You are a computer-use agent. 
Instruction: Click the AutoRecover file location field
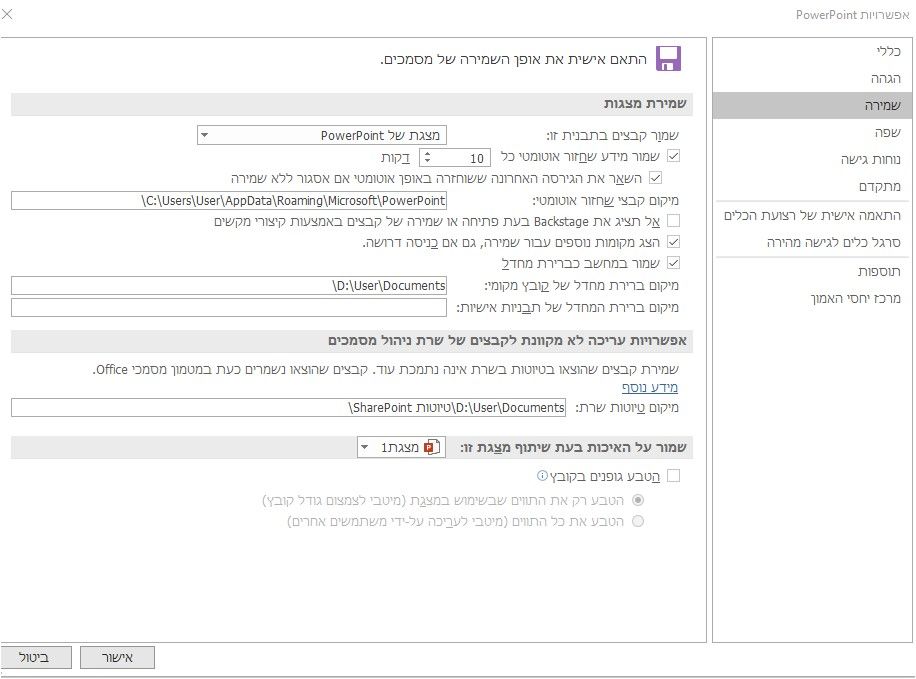(x=228, y=200)
